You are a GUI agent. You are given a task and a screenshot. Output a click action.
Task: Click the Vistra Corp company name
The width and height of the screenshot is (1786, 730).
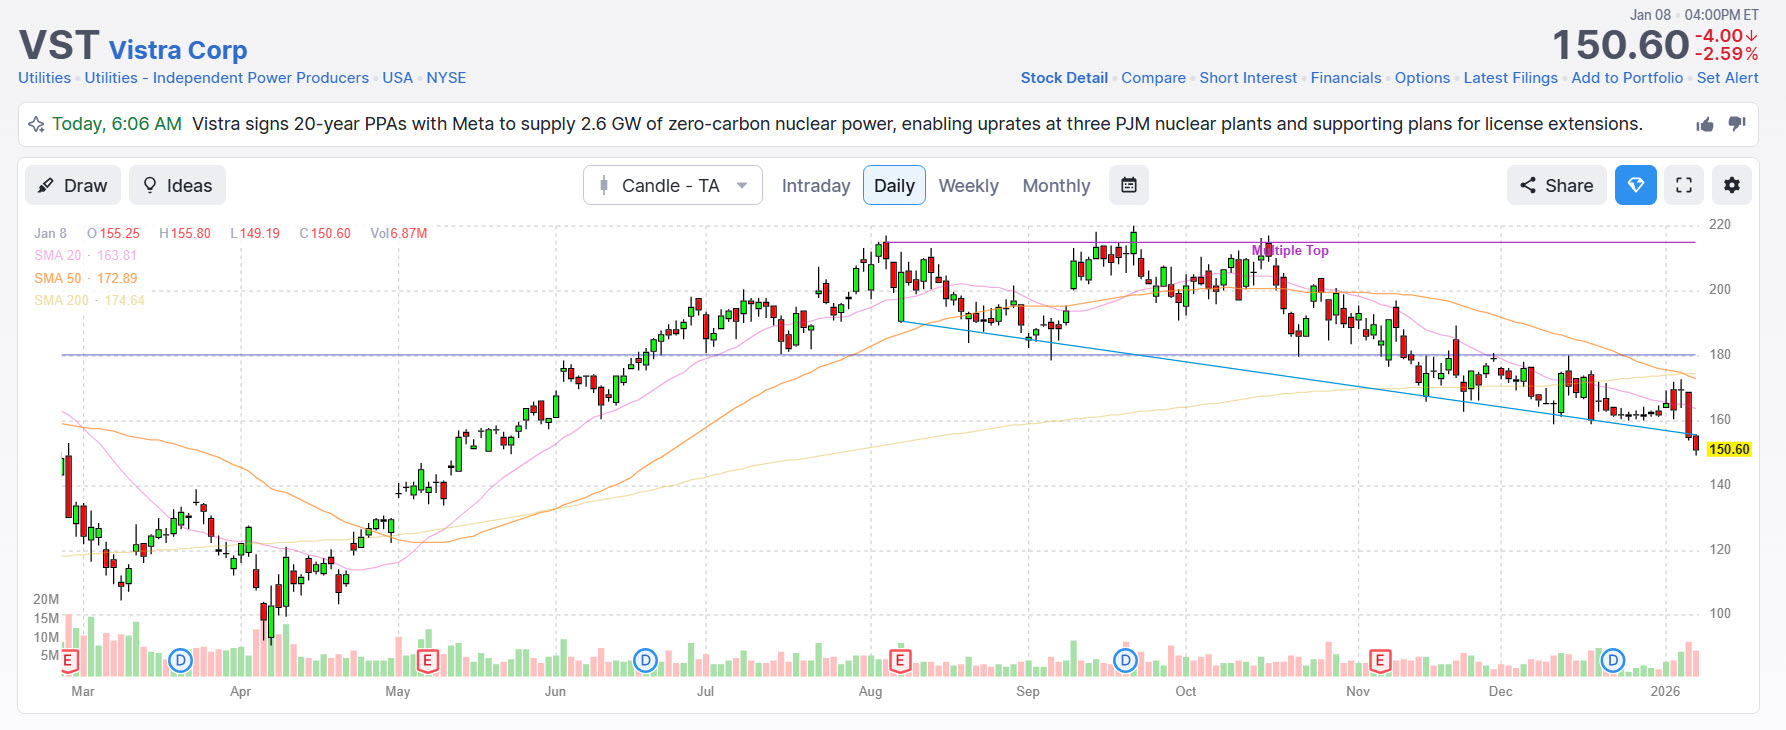(178, 50)
